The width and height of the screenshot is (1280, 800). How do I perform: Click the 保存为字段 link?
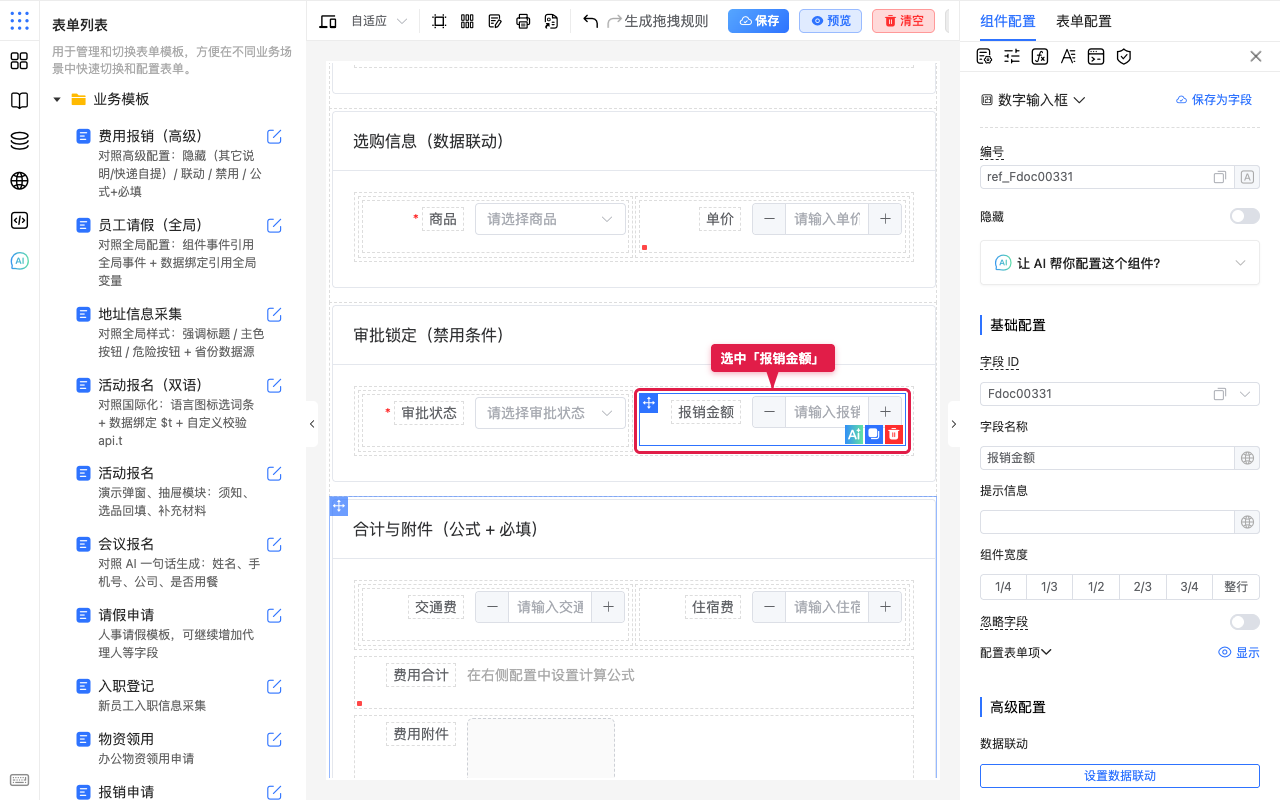[1214, 100]
